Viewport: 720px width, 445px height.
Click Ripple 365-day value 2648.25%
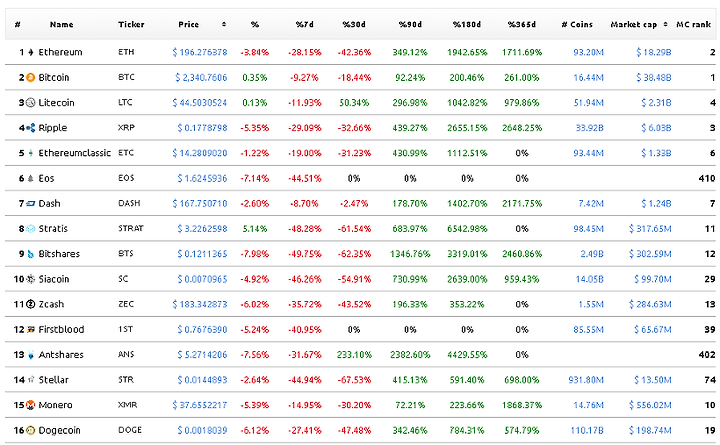coord(522,128)
